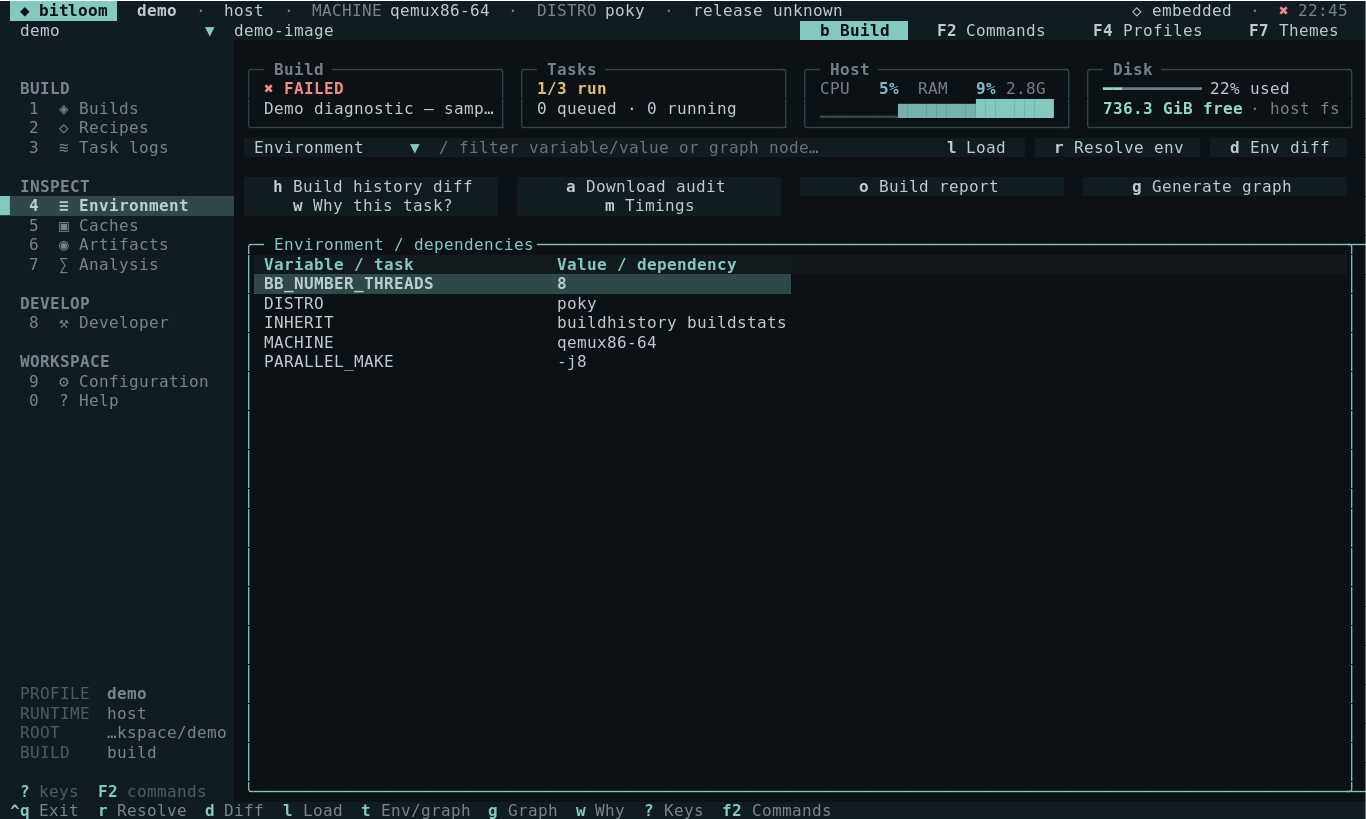Select the INHERIT variable row
The image size is (1366, 819).
point(522,323)
